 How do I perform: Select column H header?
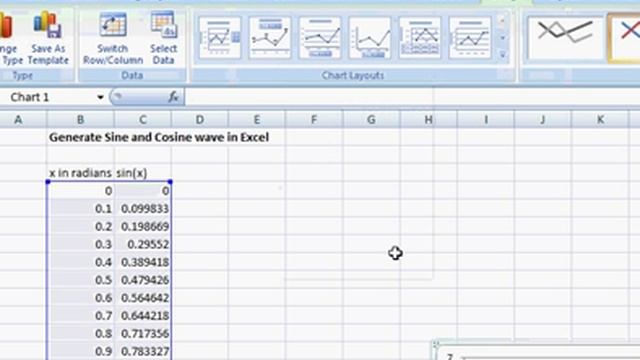coord(428,120)
